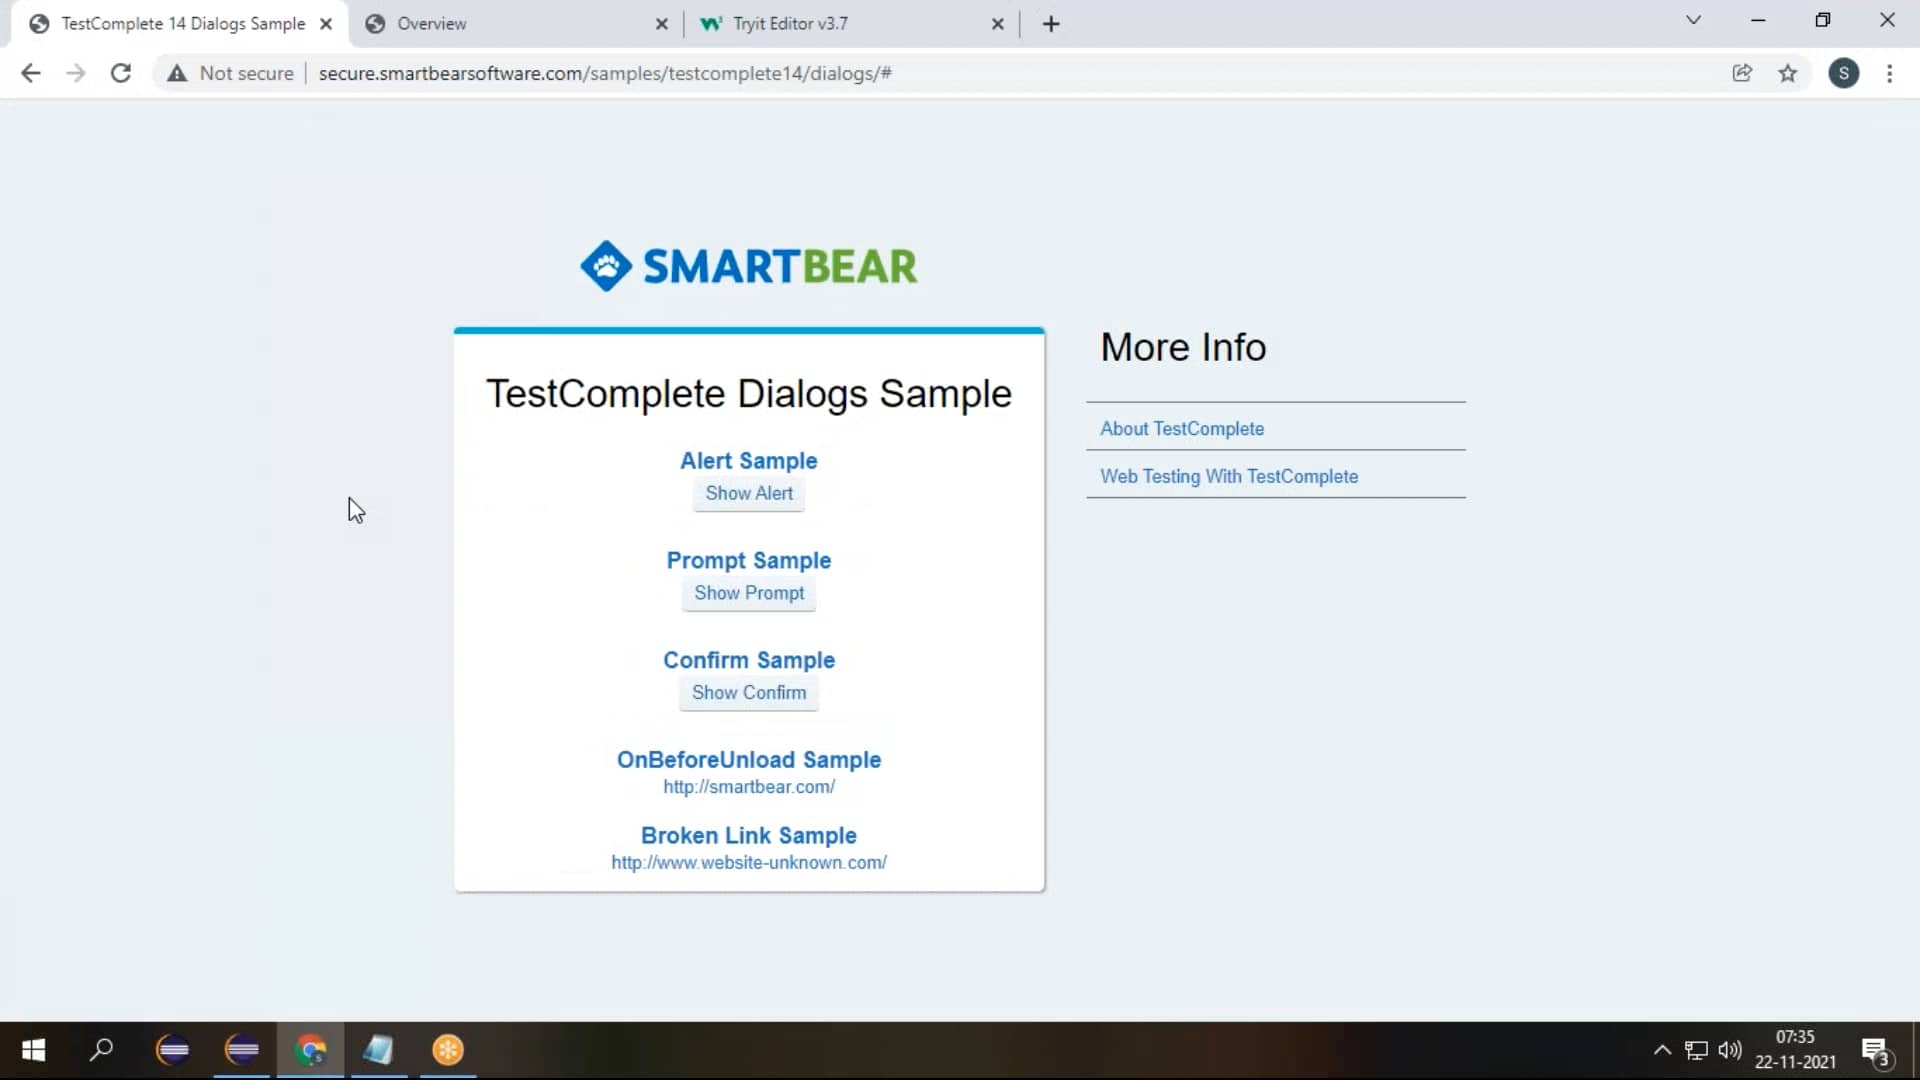Expand hidden system tray icons

pyautogui.click(x=1661, y=1051)
